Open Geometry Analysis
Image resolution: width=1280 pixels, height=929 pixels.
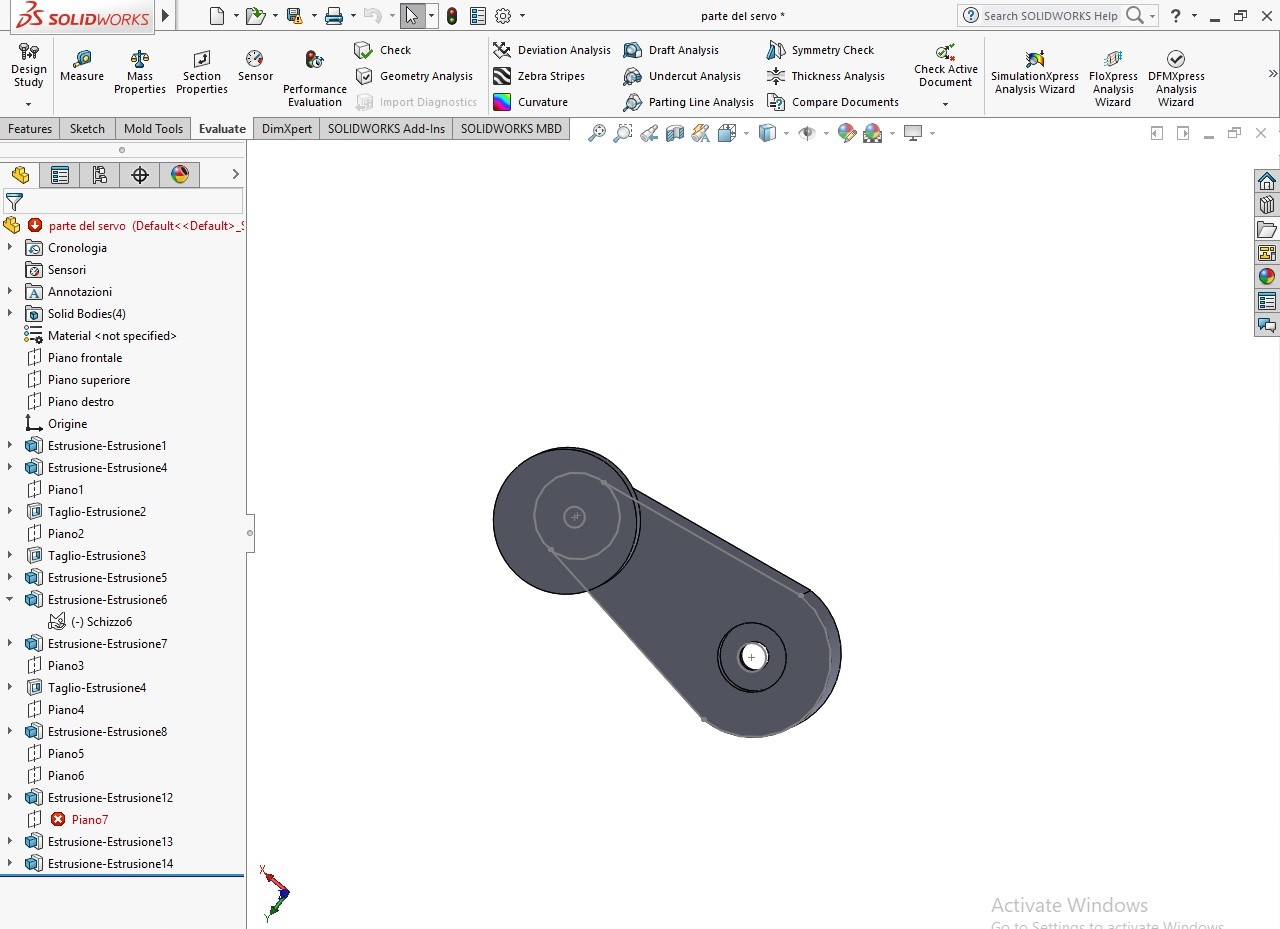pyautogui.click(x=414, y=76)
